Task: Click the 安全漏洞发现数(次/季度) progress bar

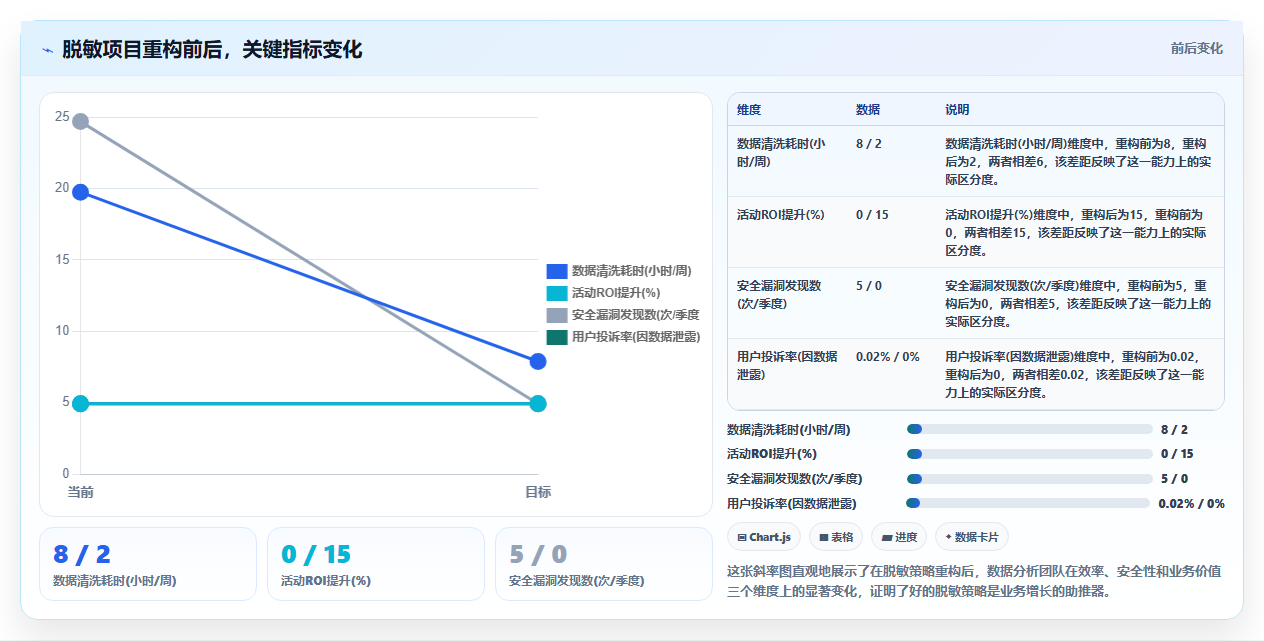Action: [1029, 478]
